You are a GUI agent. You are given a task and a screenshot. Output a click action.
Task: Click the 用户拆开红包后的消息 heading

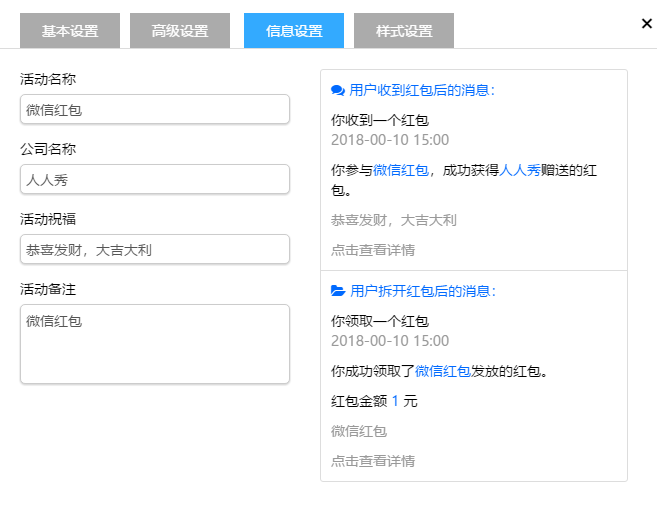click(423, 291)
